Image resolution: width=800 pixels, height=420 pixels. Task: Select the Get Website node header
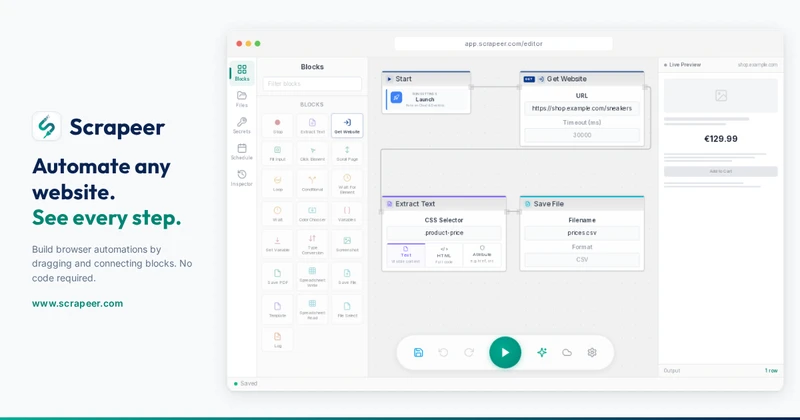coord(582,79)
